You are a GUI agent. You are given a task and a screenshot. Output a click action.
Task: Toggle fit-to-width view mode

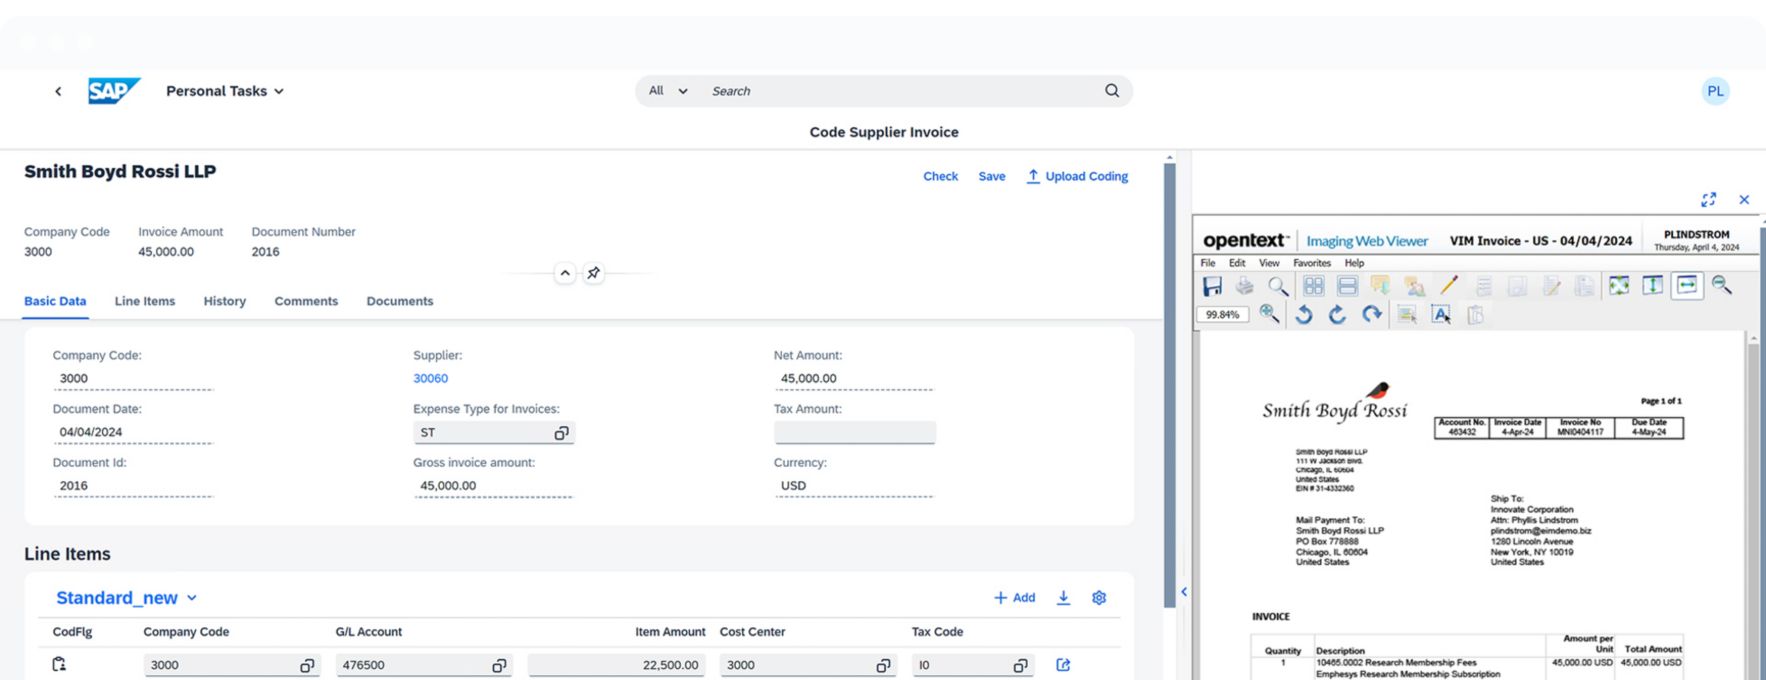pyautogui.click(x=1687, y=286)
